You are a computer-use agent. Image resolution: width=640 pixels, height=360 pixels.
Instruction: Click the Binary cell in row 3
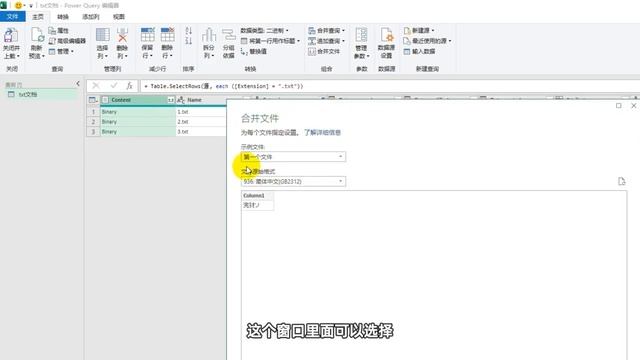click(x=138, y=132)
